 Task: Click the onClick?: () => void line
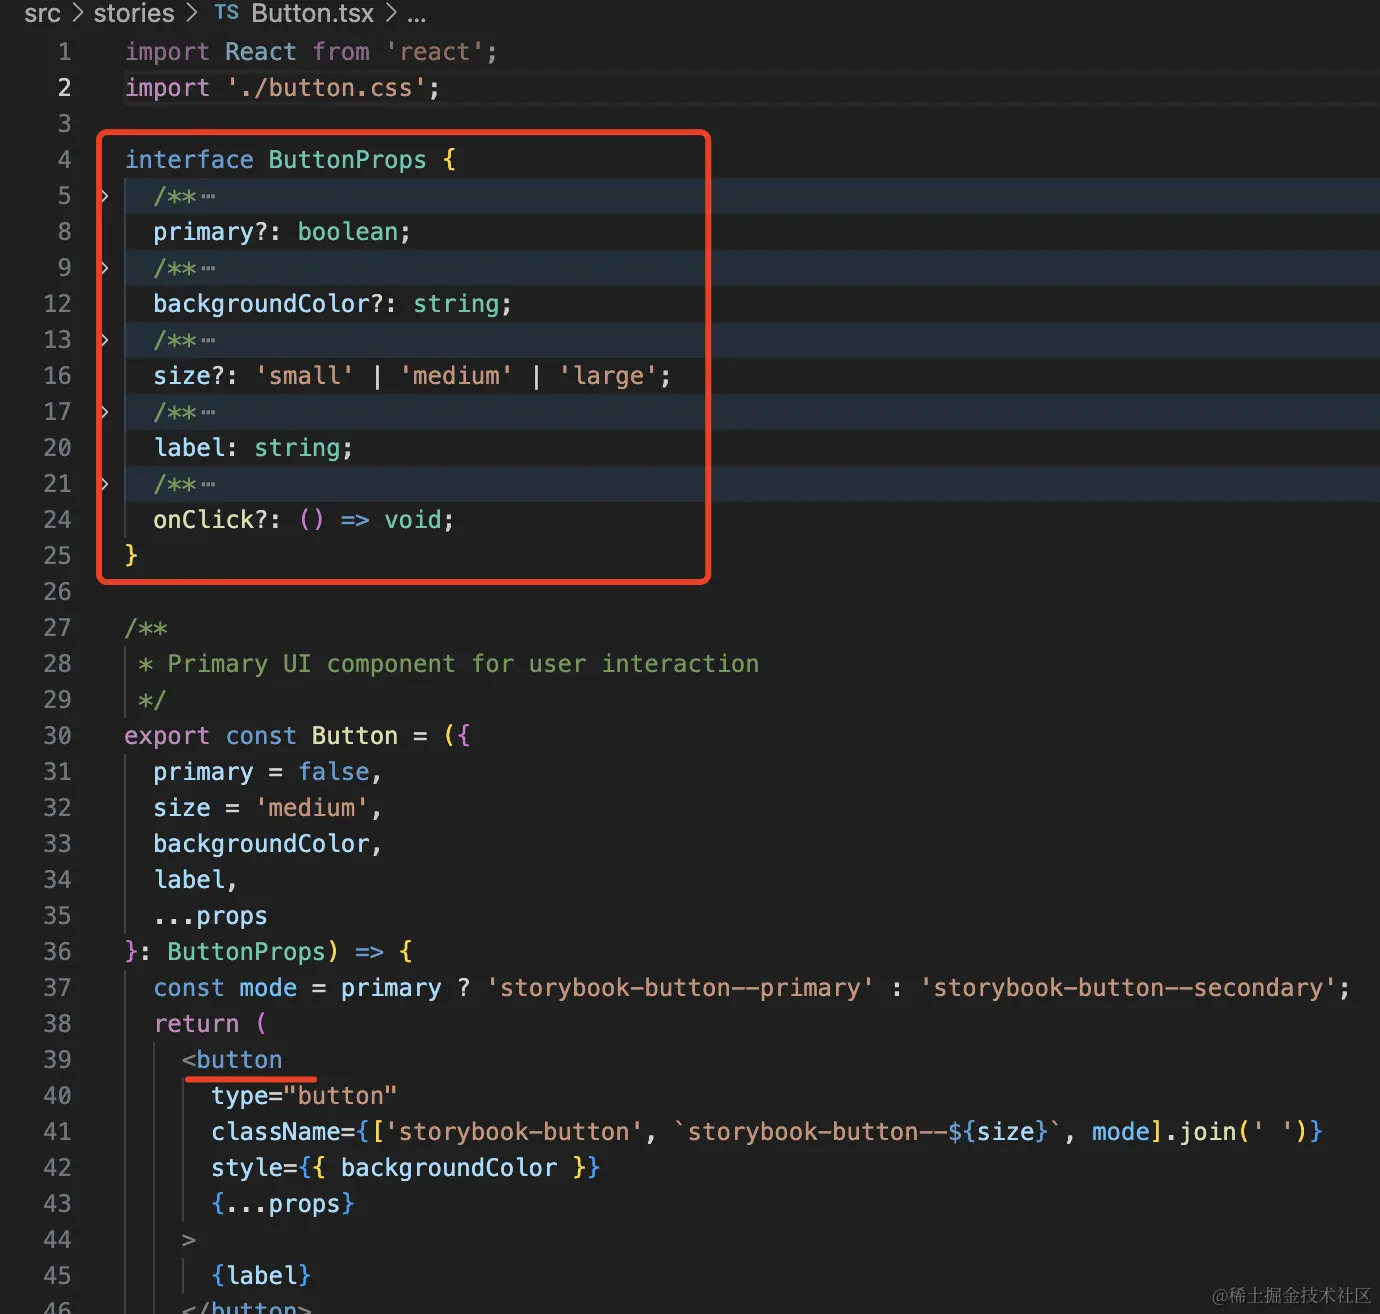pyautogui.click(x=303, y=520)
